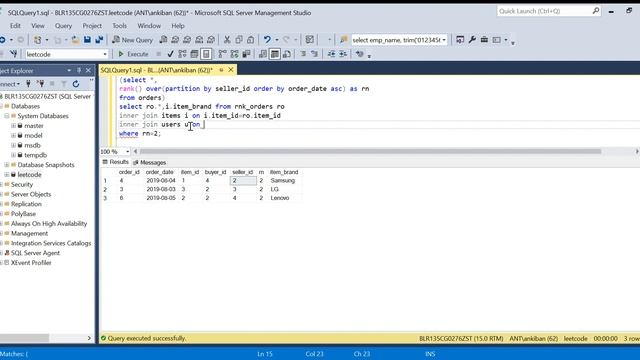Refresh the Object Explorer
Image resolution: width=640 pixels, height=360 pixels.
[x=76, y=84]
